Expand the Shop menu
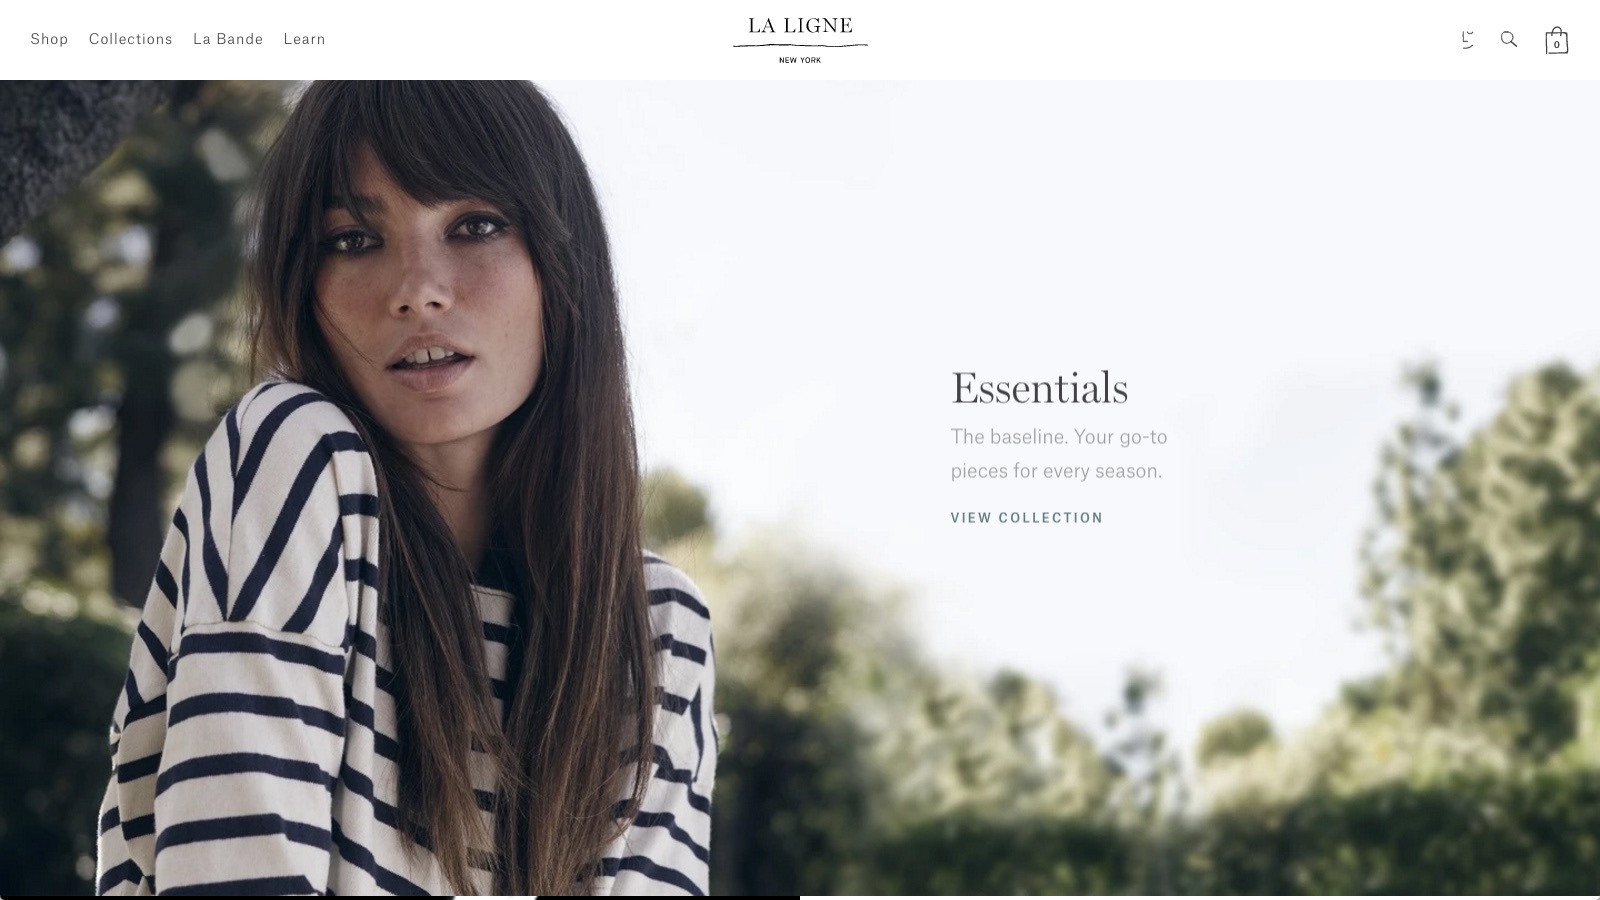This screenshot has width=1600, height=900. (x=49, y=39)
